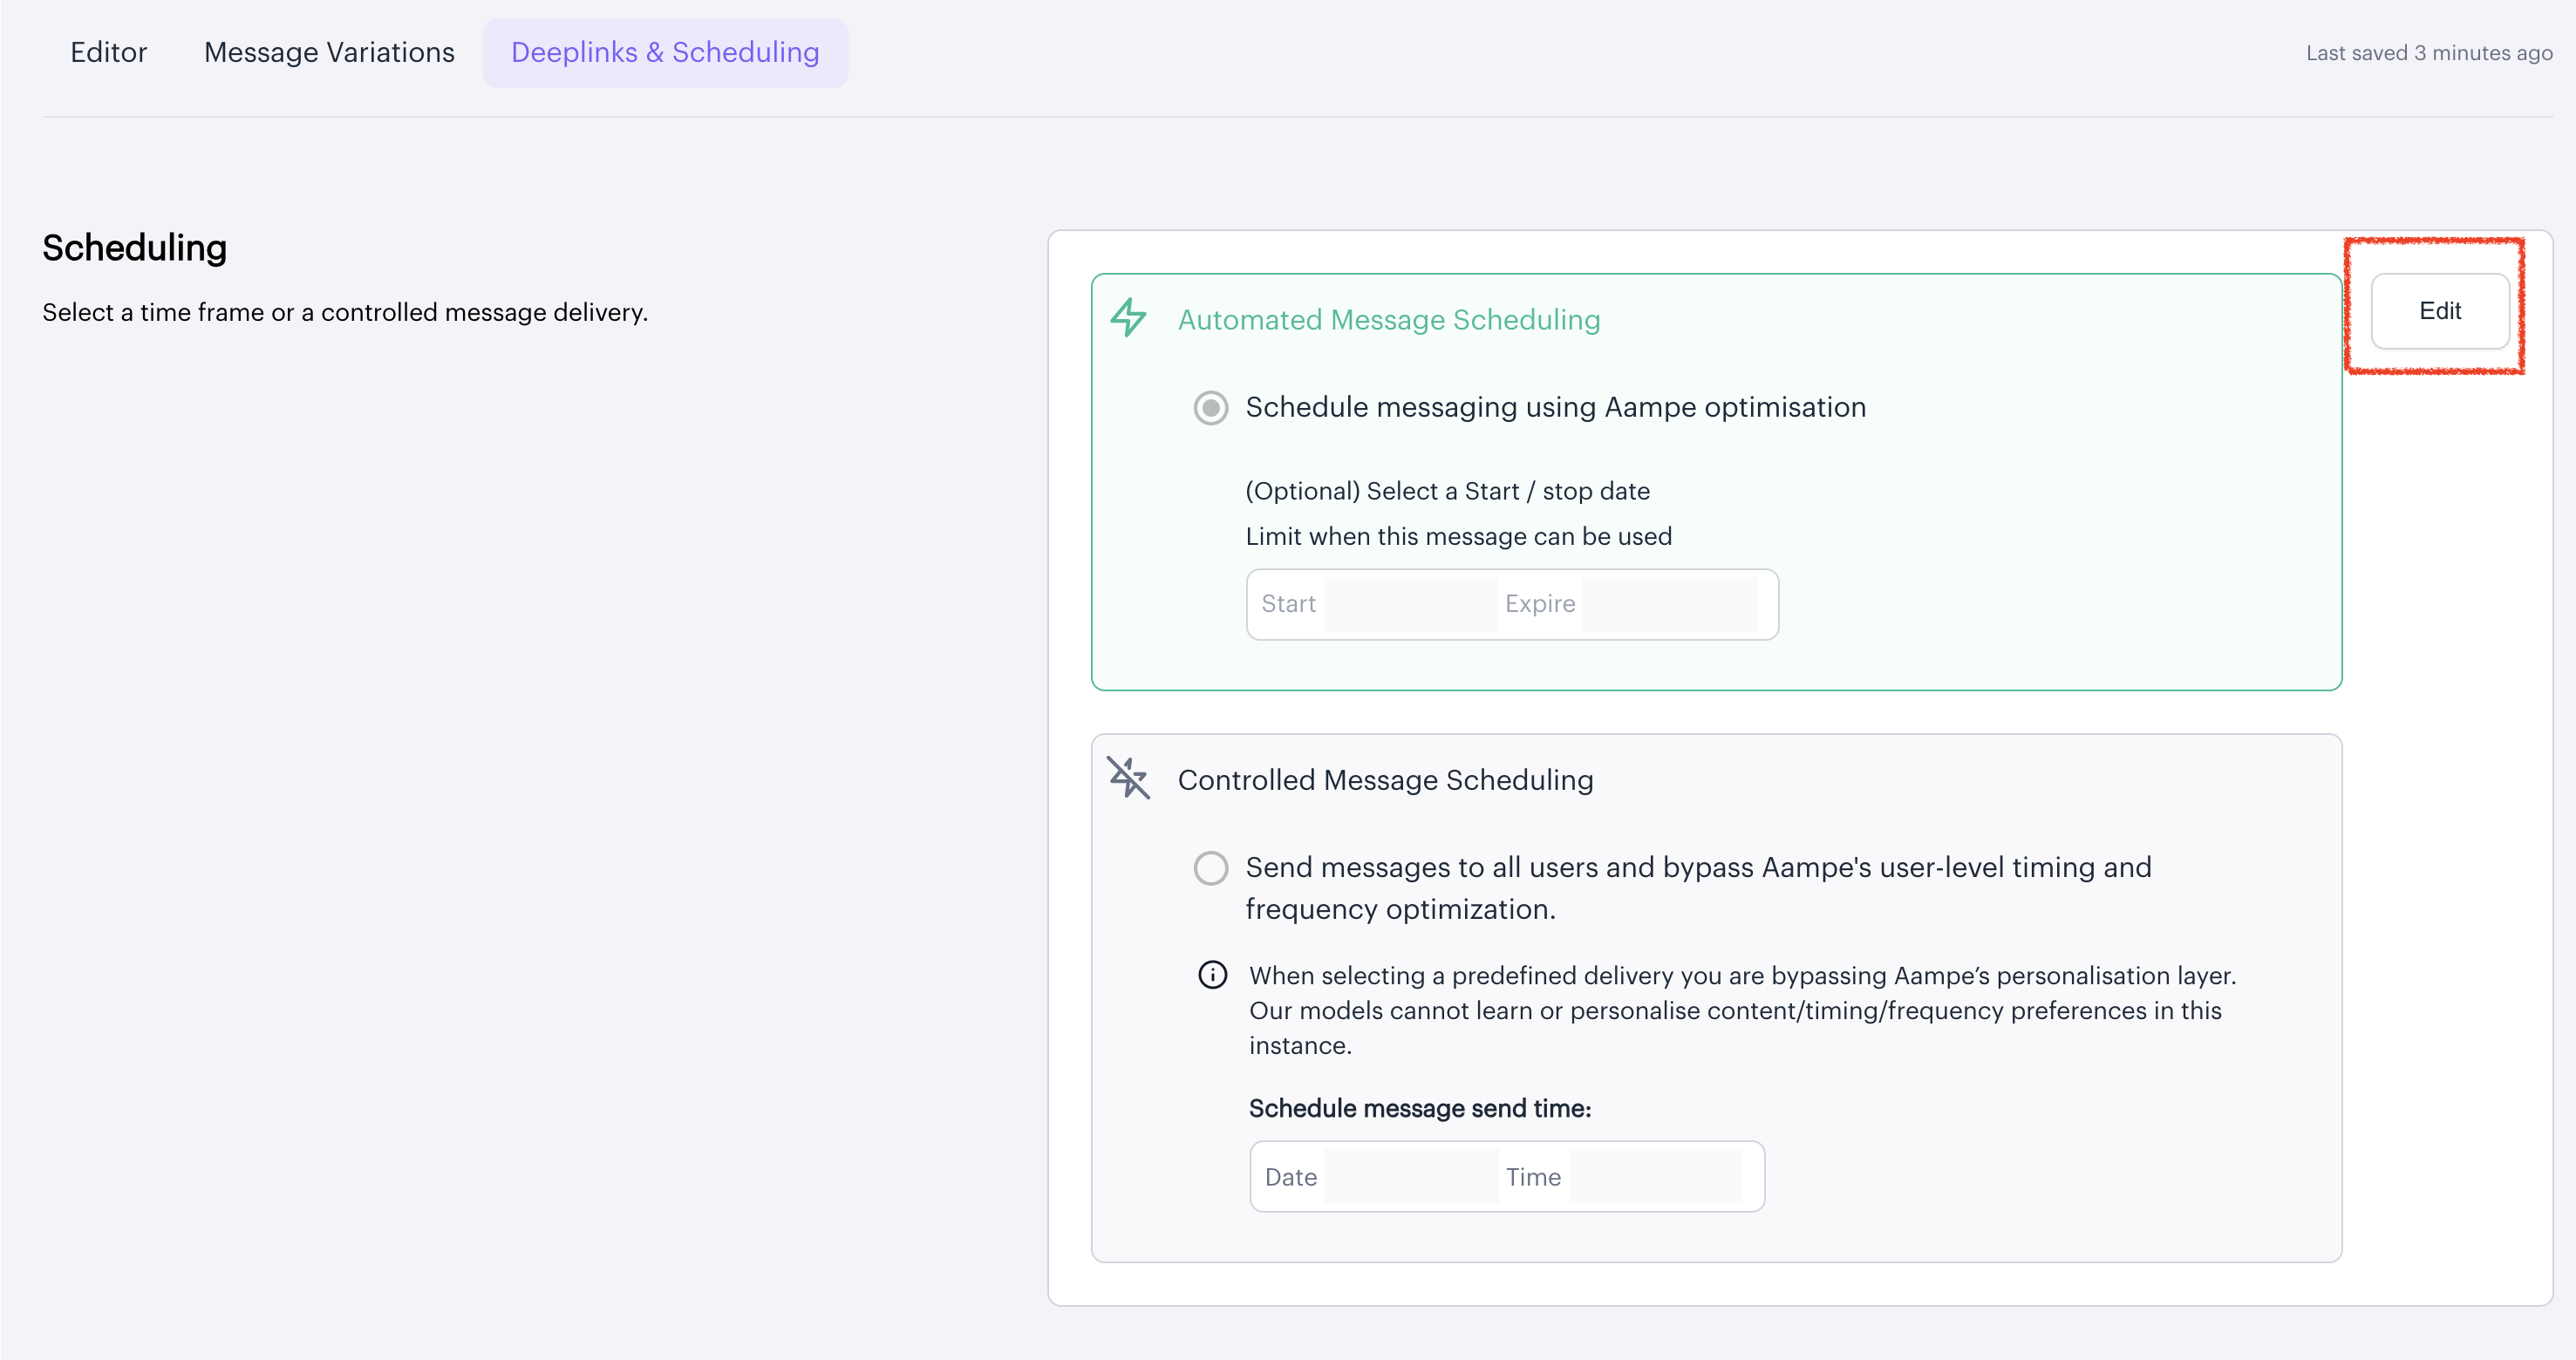Click the info circle icon
2576x1360 pixels.
pyautogui.click(x=1212, y=975)
